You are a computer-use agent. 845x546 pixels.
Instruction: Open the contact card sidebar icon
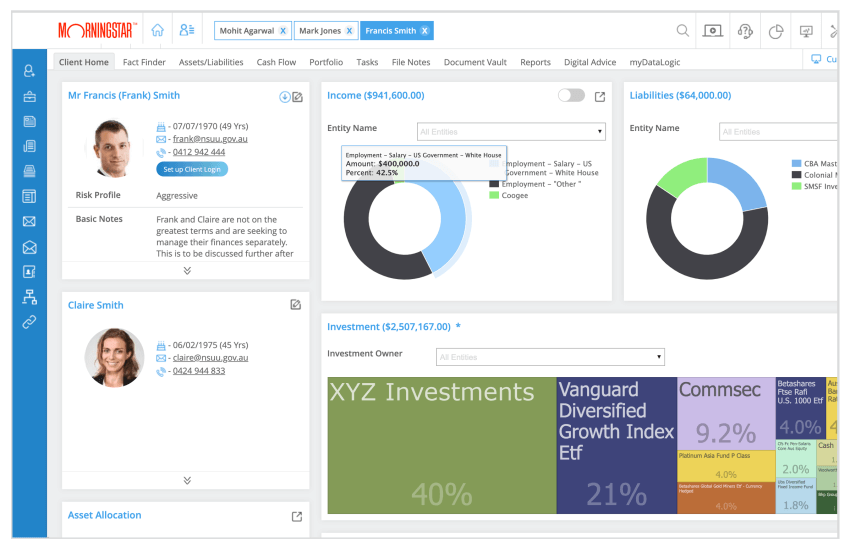click(x=29, y=272)
